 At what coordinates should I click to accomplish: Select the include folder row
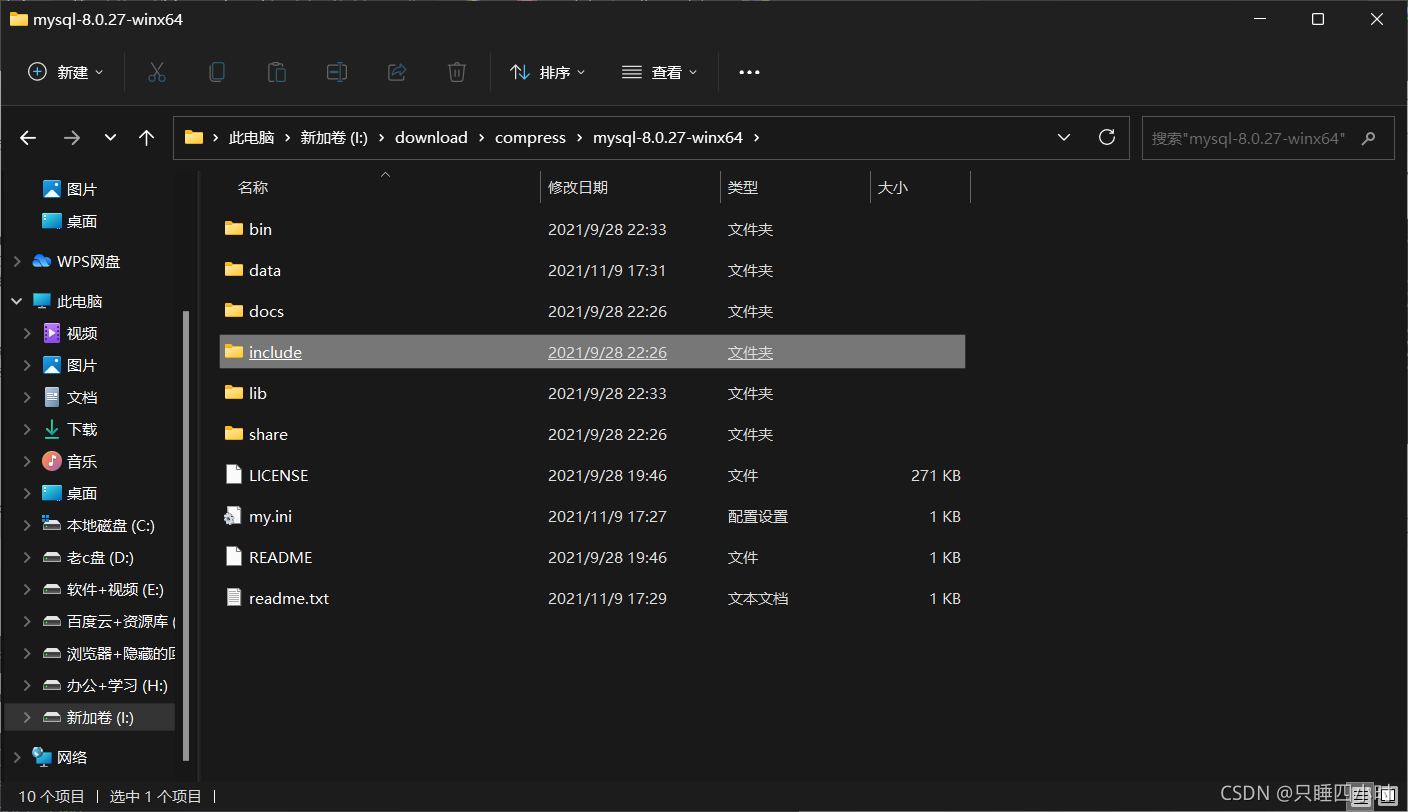point(592,352)
